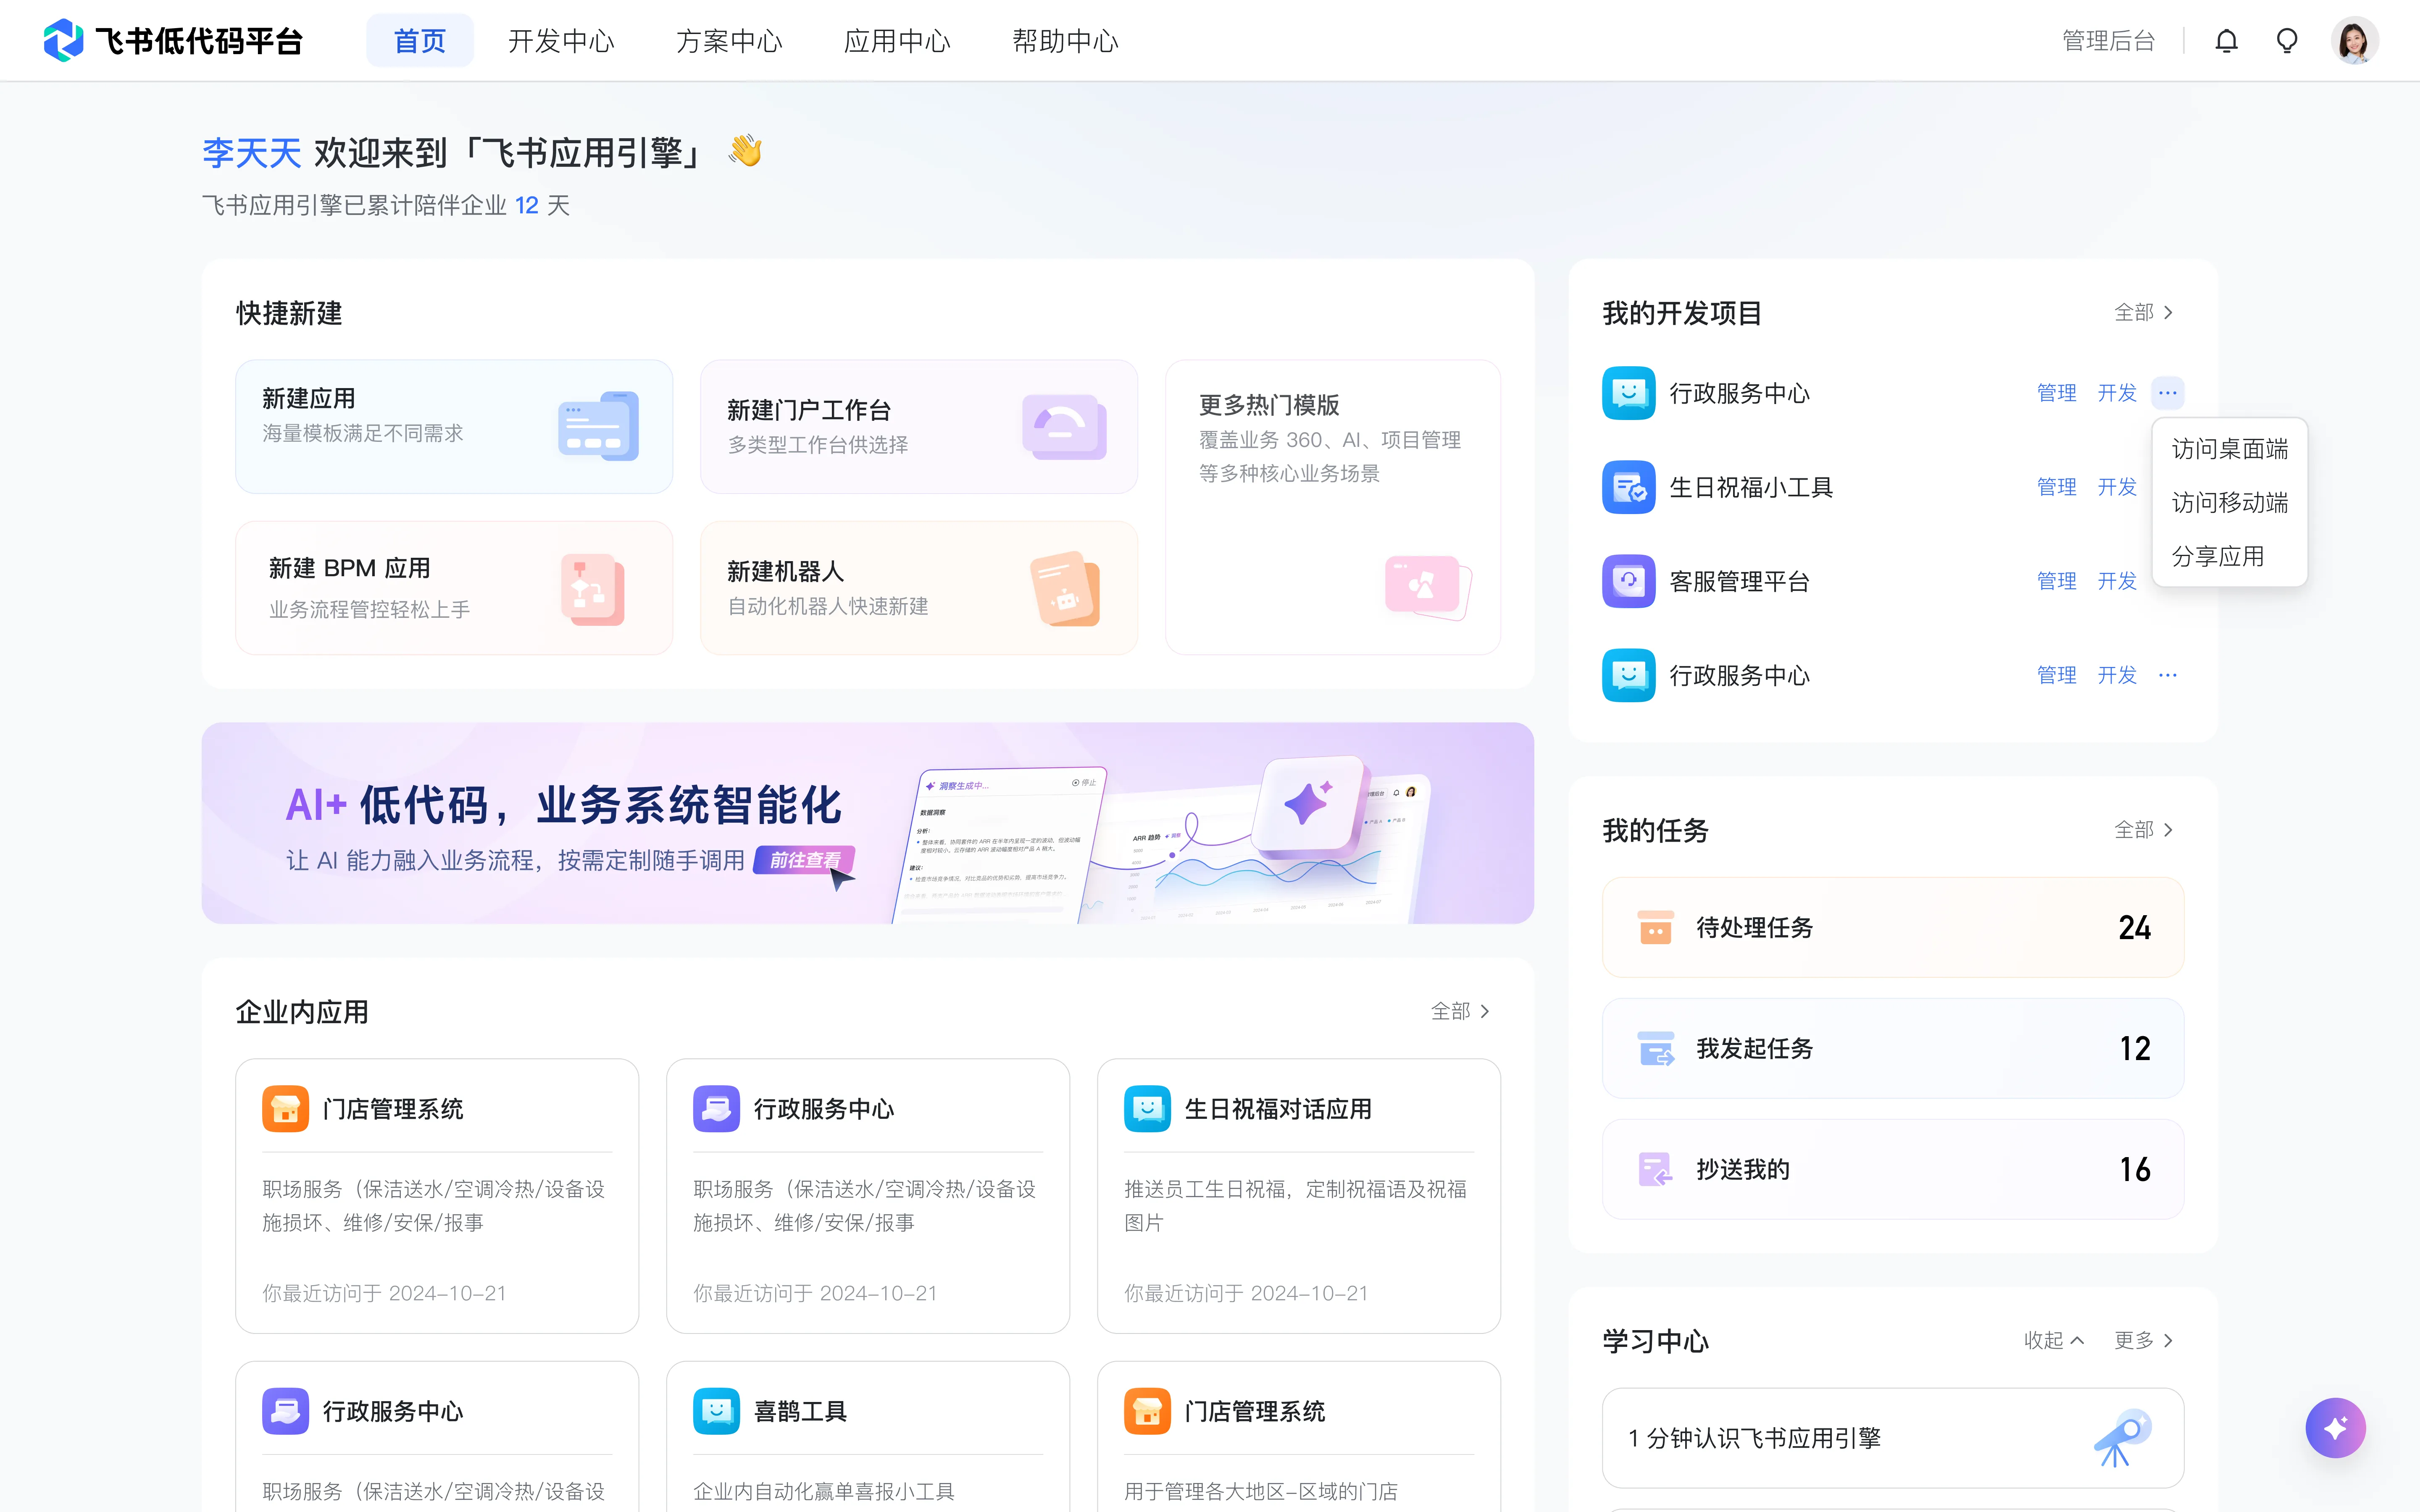The width and height of the screenshot is (2420, 1512).
Task: Click the 新建门户工作台 title text
Action: coord(809,410)
